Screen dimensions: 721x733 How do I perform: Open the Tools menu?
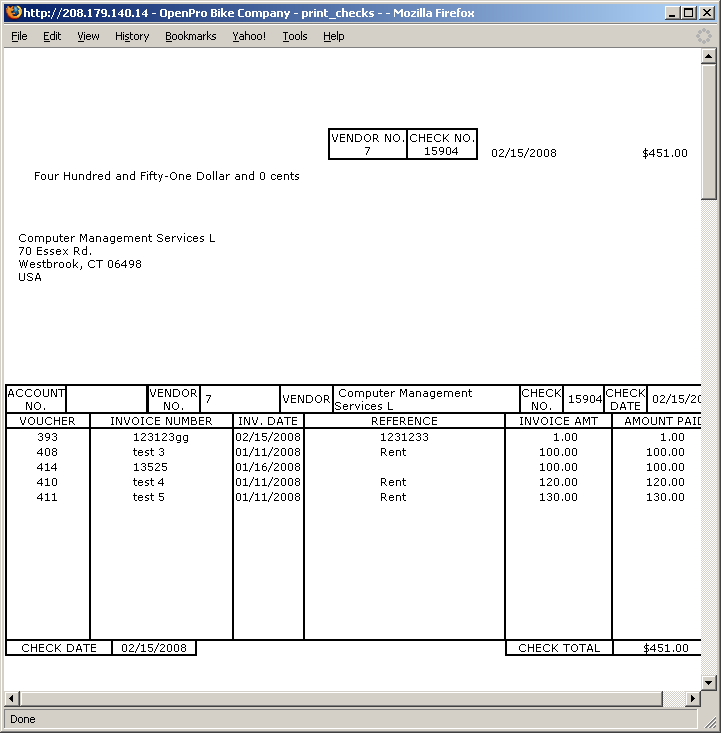(x=295, y=36)
